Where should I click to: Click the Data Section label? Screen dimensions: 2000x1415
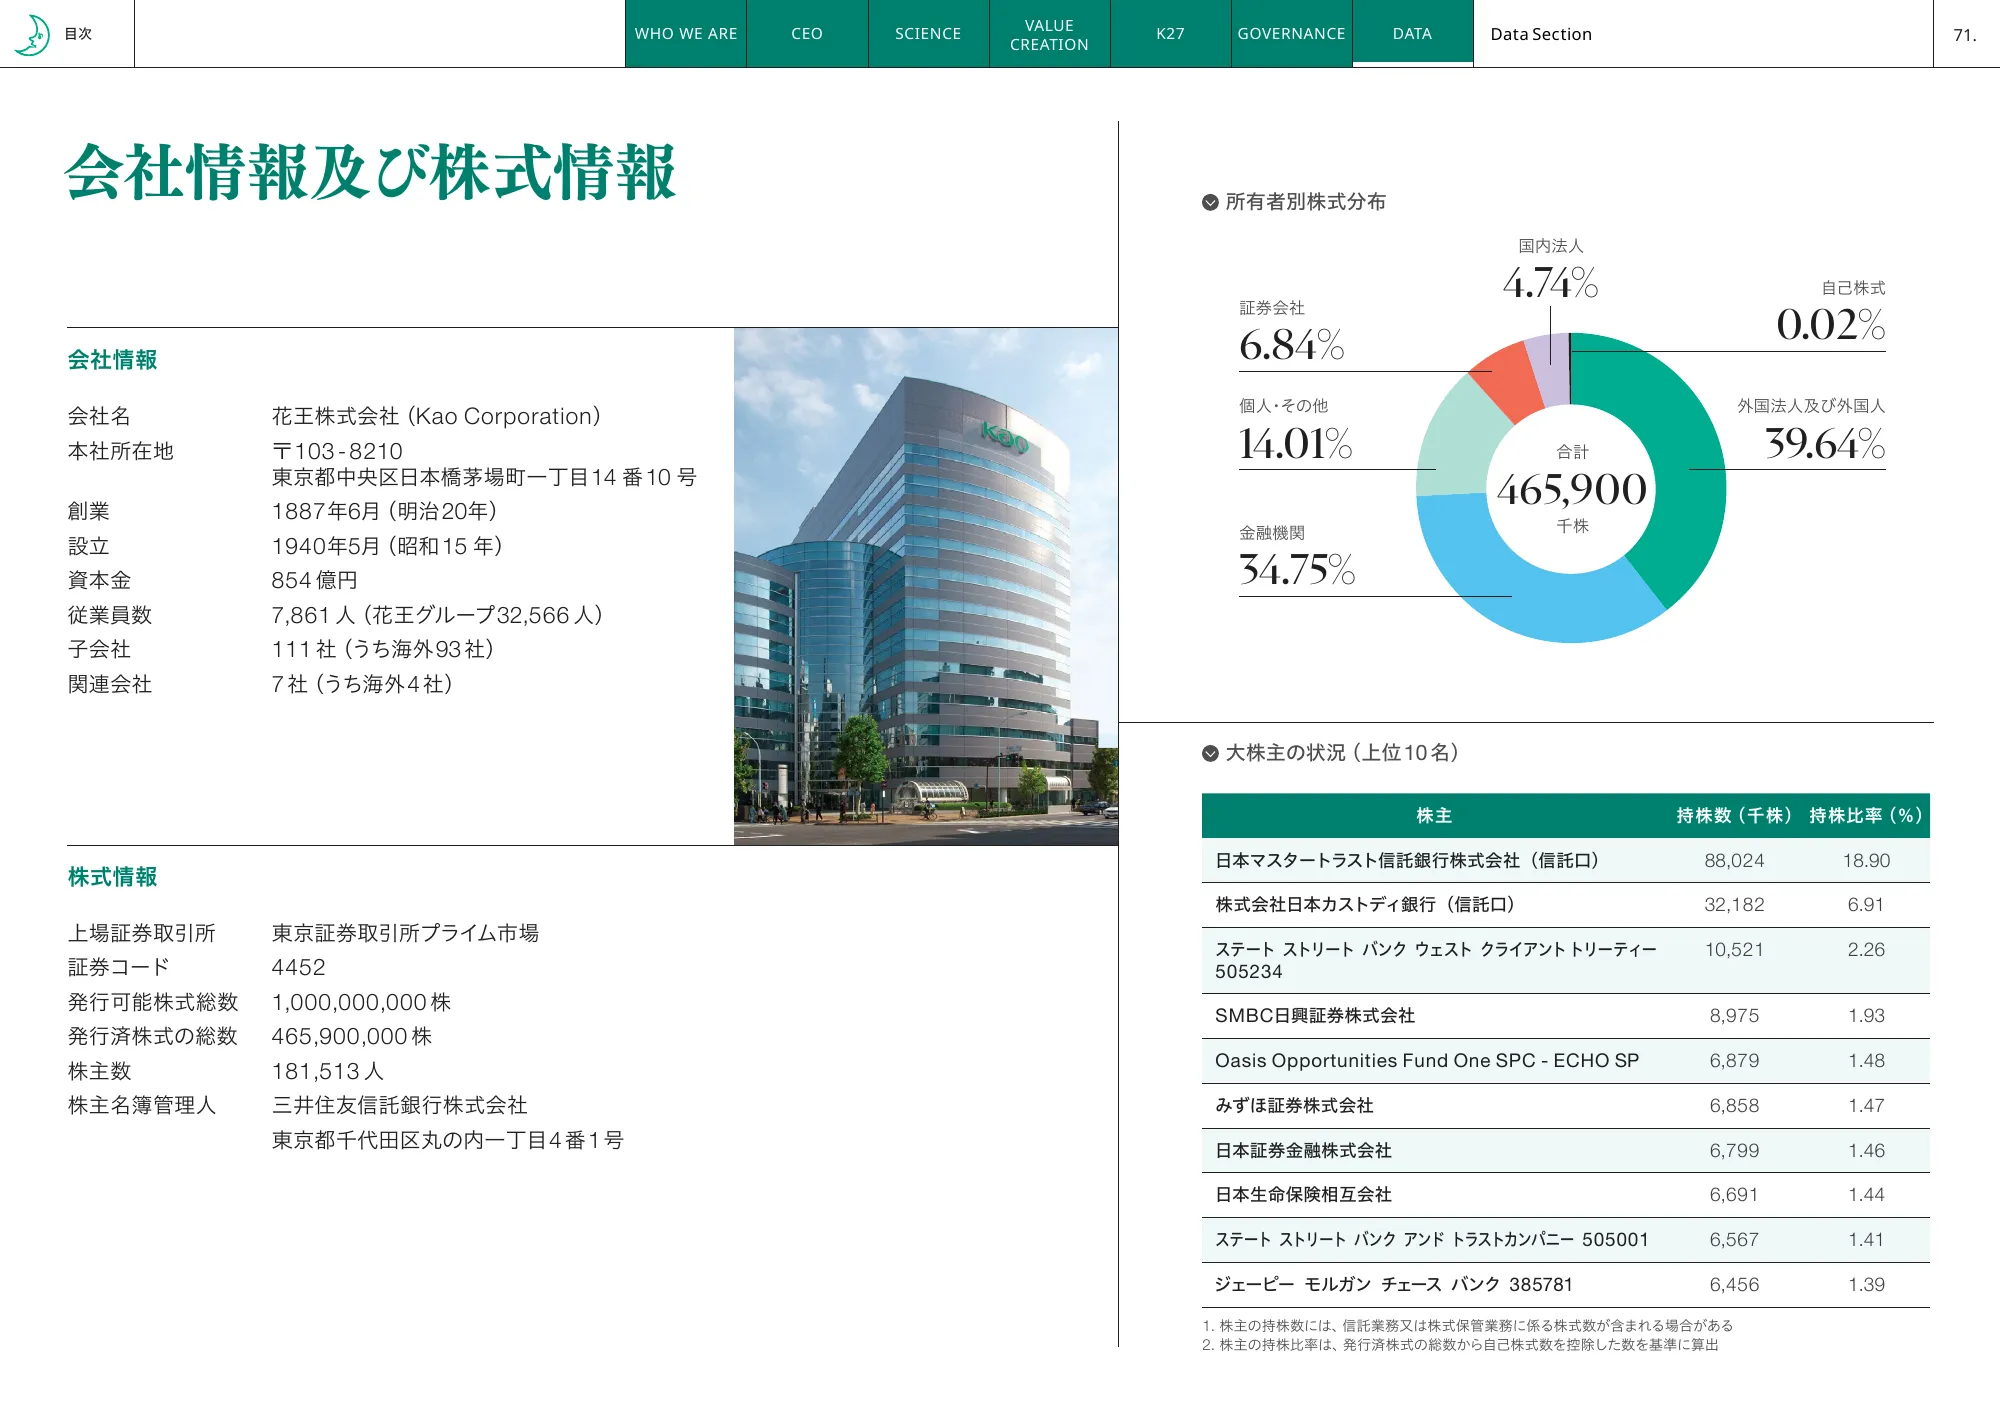[x=1541, y=33]
